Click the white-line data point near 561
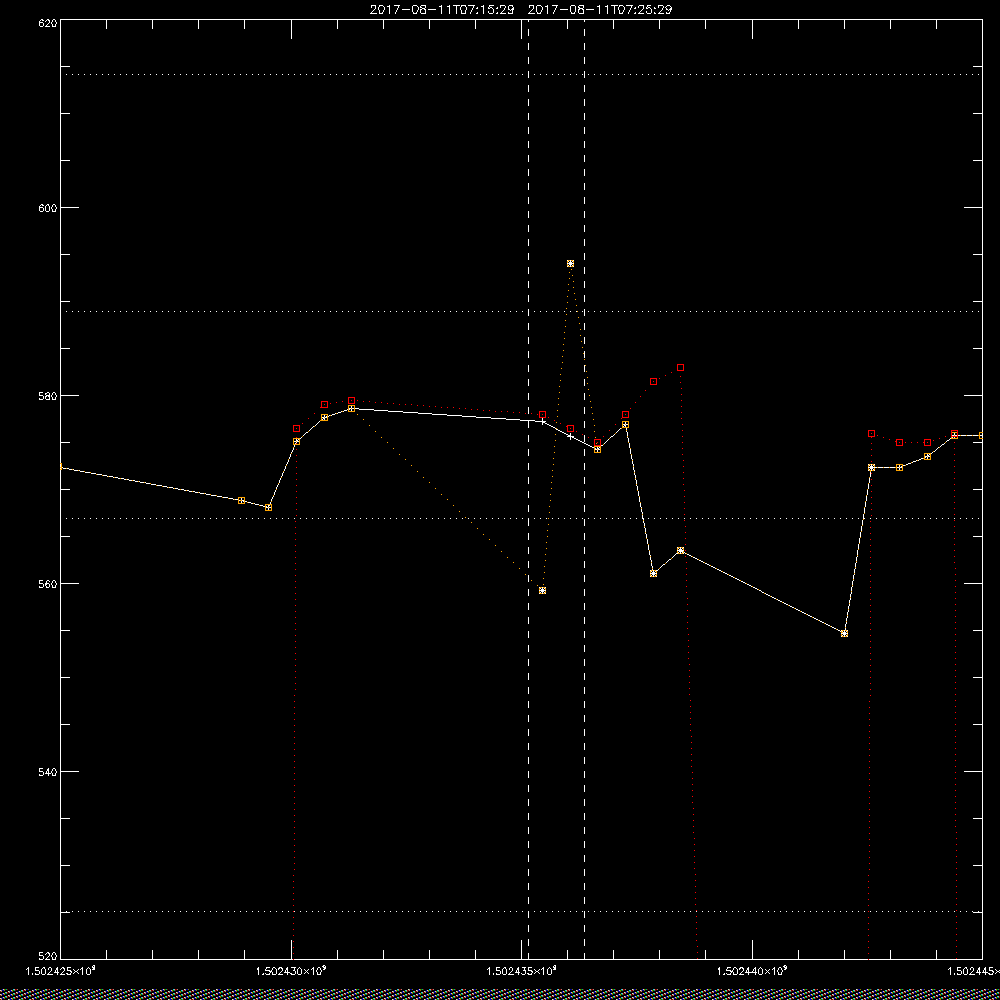This screenshot has height=1000, width=1000. pyautogui.click(x=654, y=573)
